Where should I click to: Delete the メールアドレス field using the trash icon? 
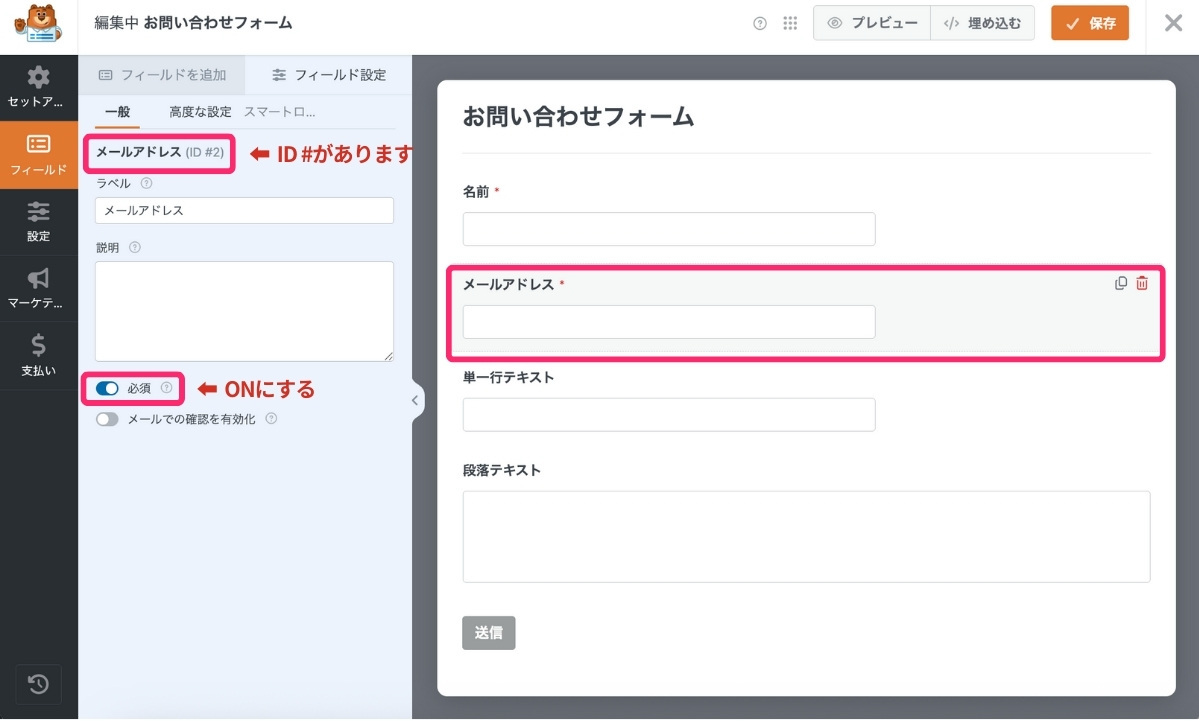click(1141, 283)
